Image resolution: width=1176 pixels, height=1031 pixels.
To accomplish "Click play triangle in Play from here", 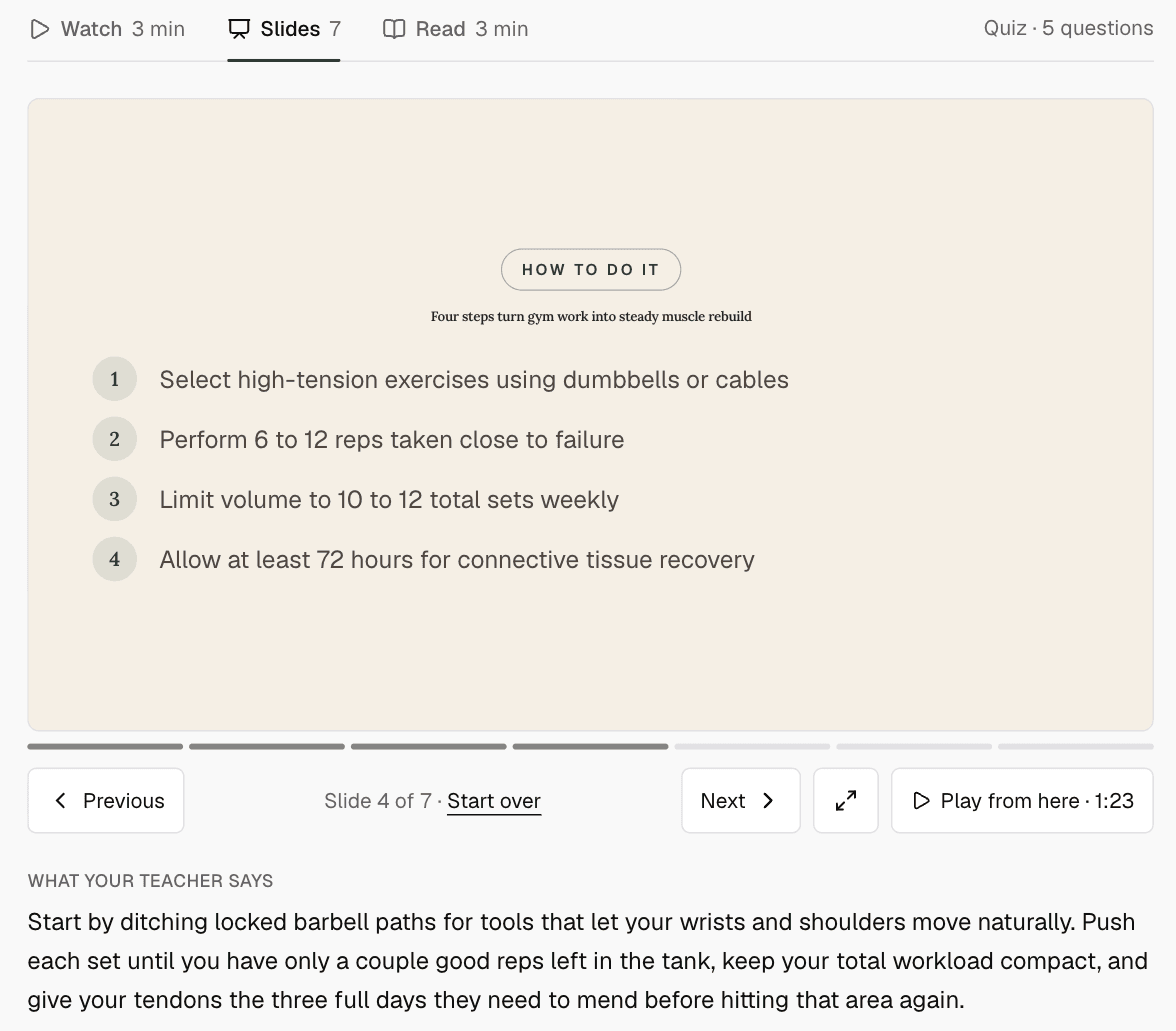I will tap(922, 801).
